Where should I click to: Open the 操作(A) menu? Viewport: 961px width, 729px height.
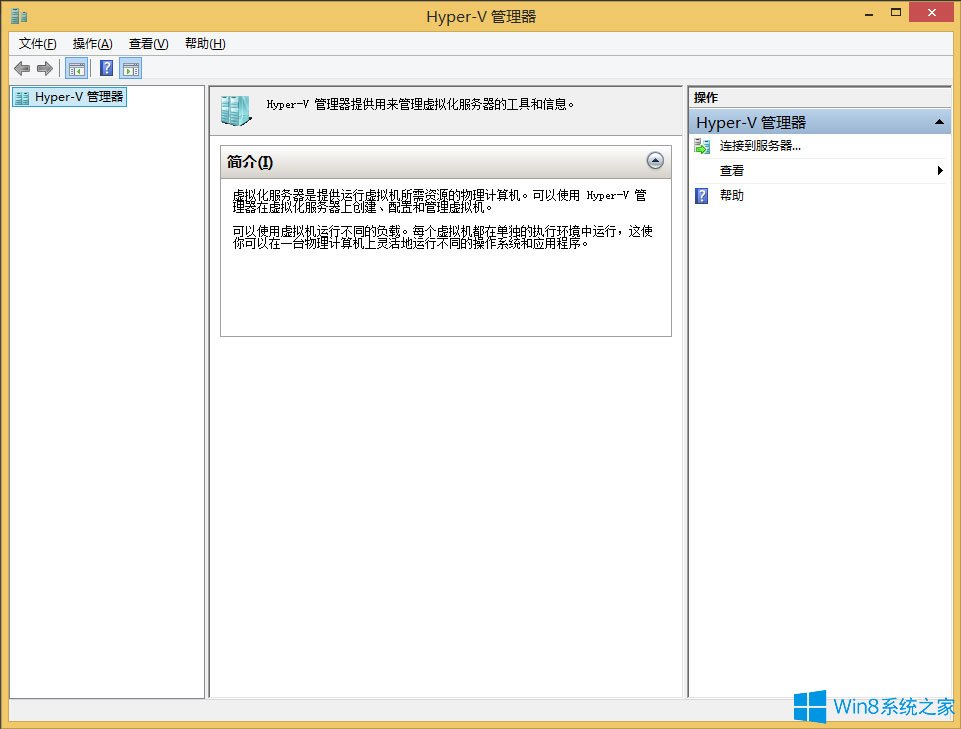tap(93, 44)
